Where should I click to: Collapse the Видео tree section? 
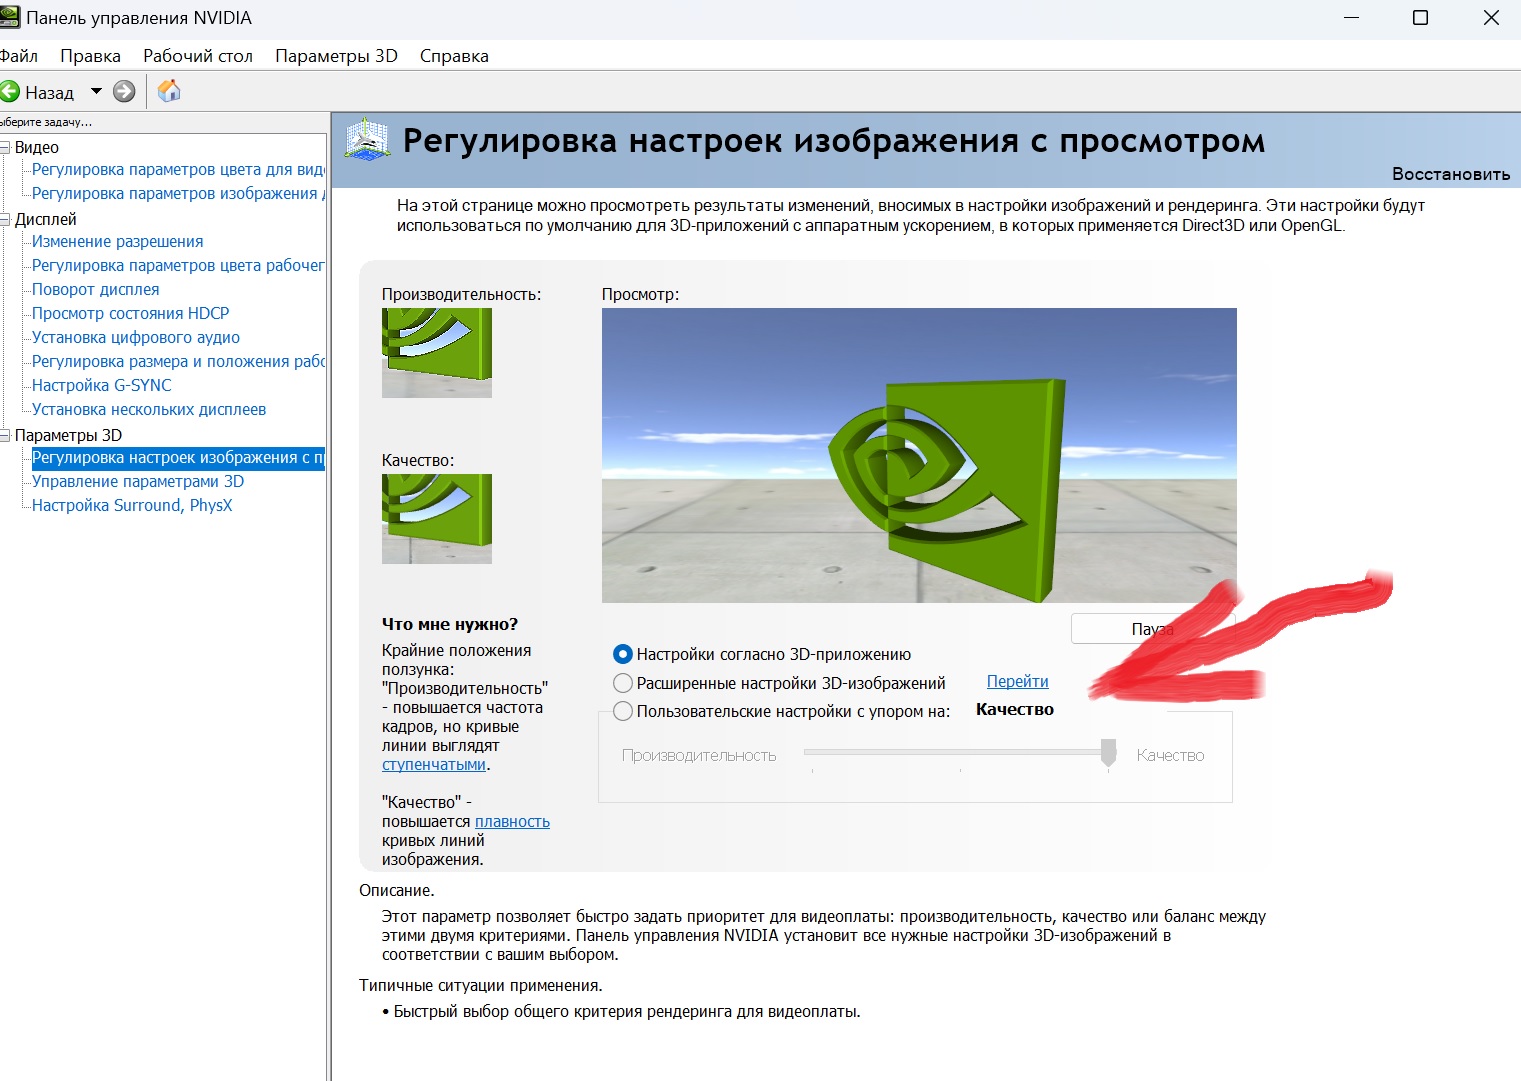pos(5,147)
